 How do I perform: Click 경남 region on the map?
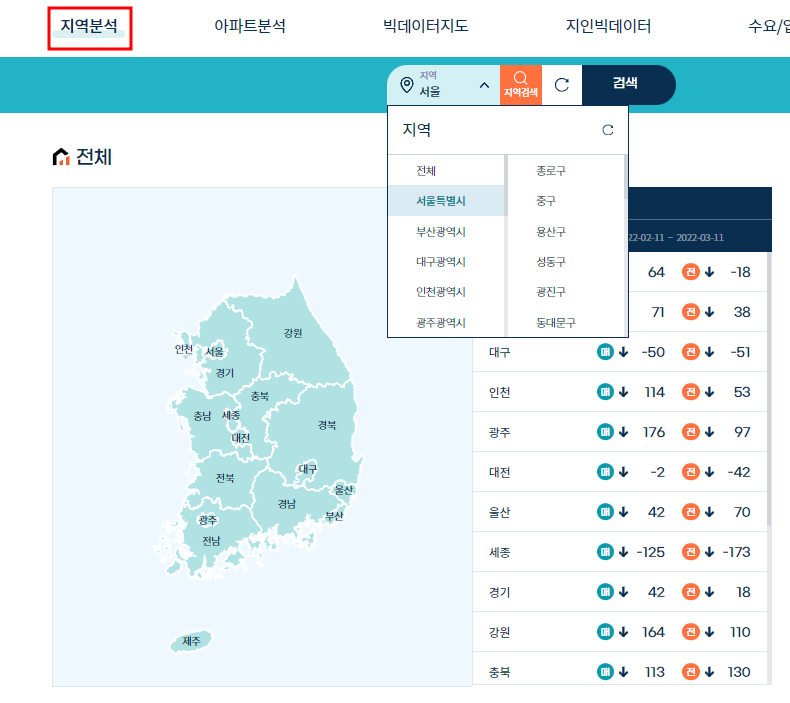pos(287,504)
